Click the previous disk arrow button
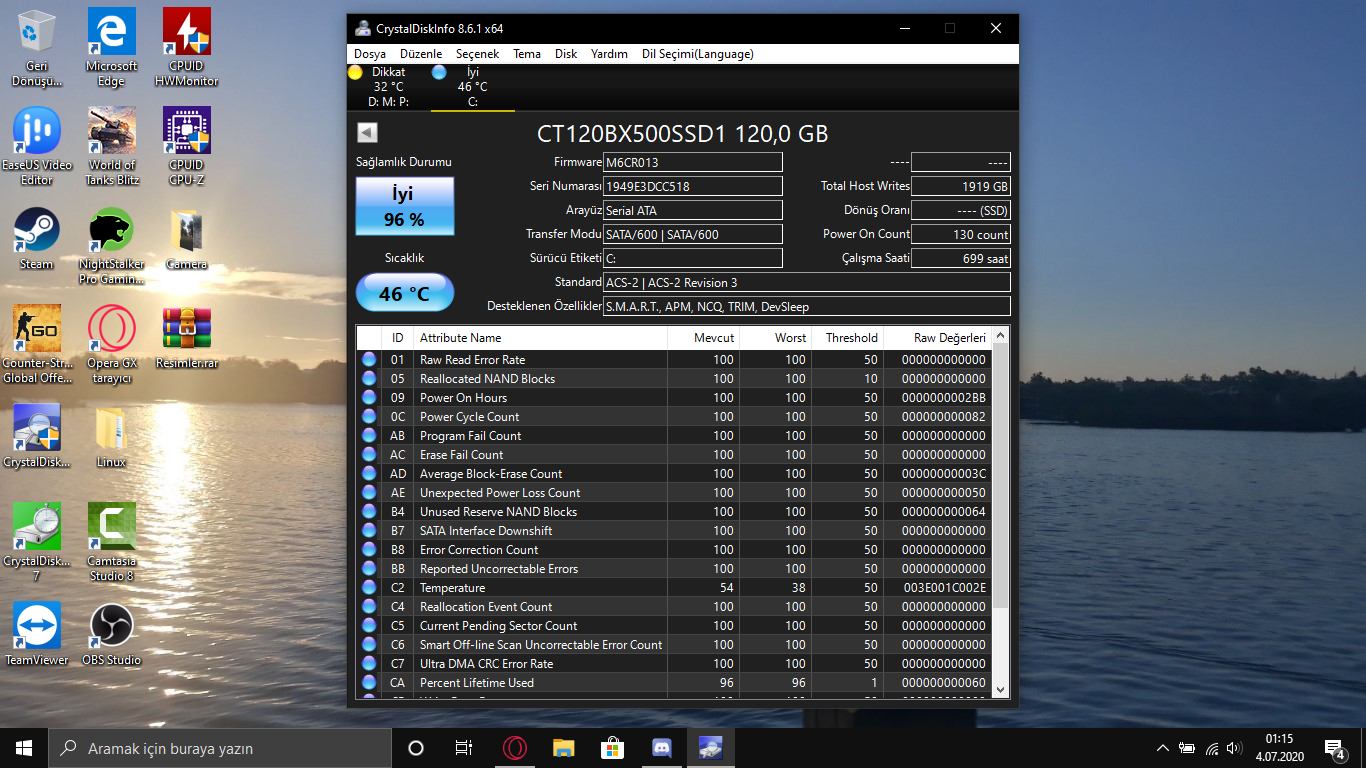This screenshot has width=1366, height=768. [367, 133]
